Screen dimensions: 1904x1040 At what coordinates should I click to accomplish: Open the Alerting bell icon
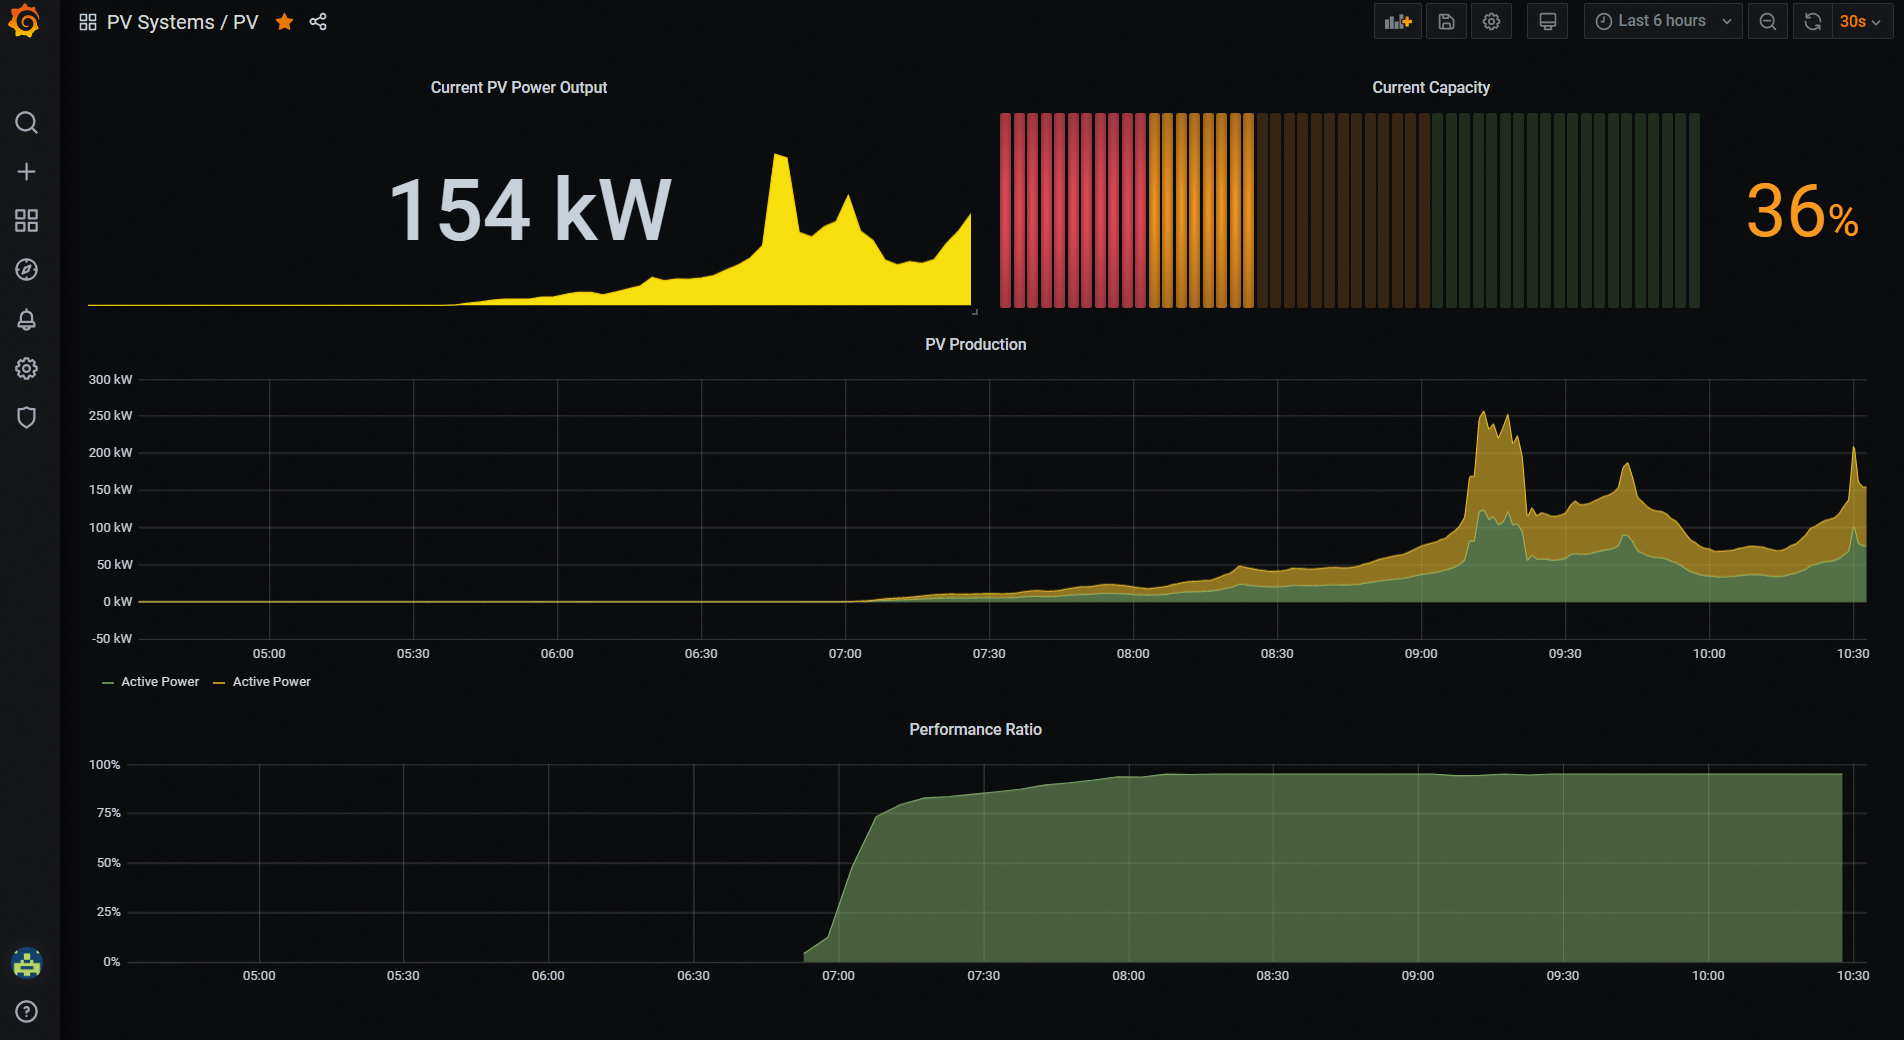pos(27,320)
